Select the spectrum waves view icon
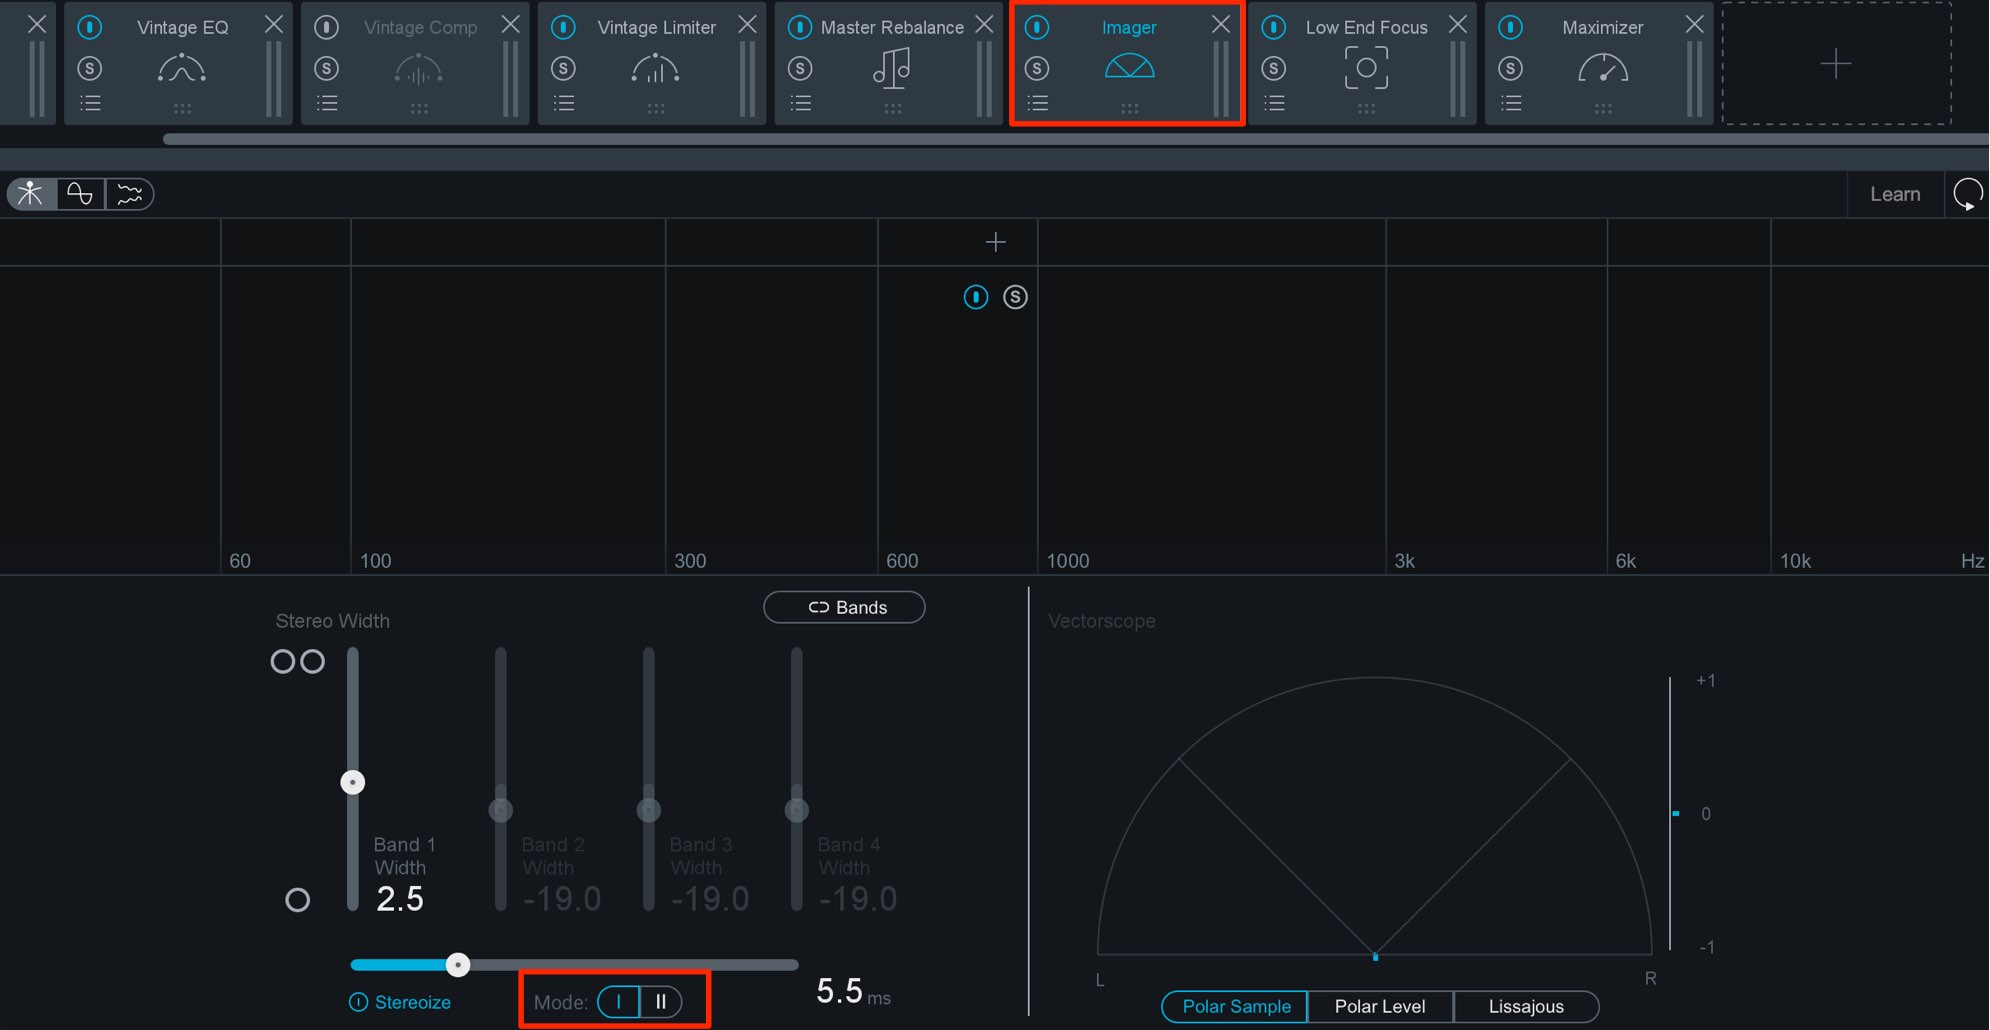1990x1030 pixels. 130,194
